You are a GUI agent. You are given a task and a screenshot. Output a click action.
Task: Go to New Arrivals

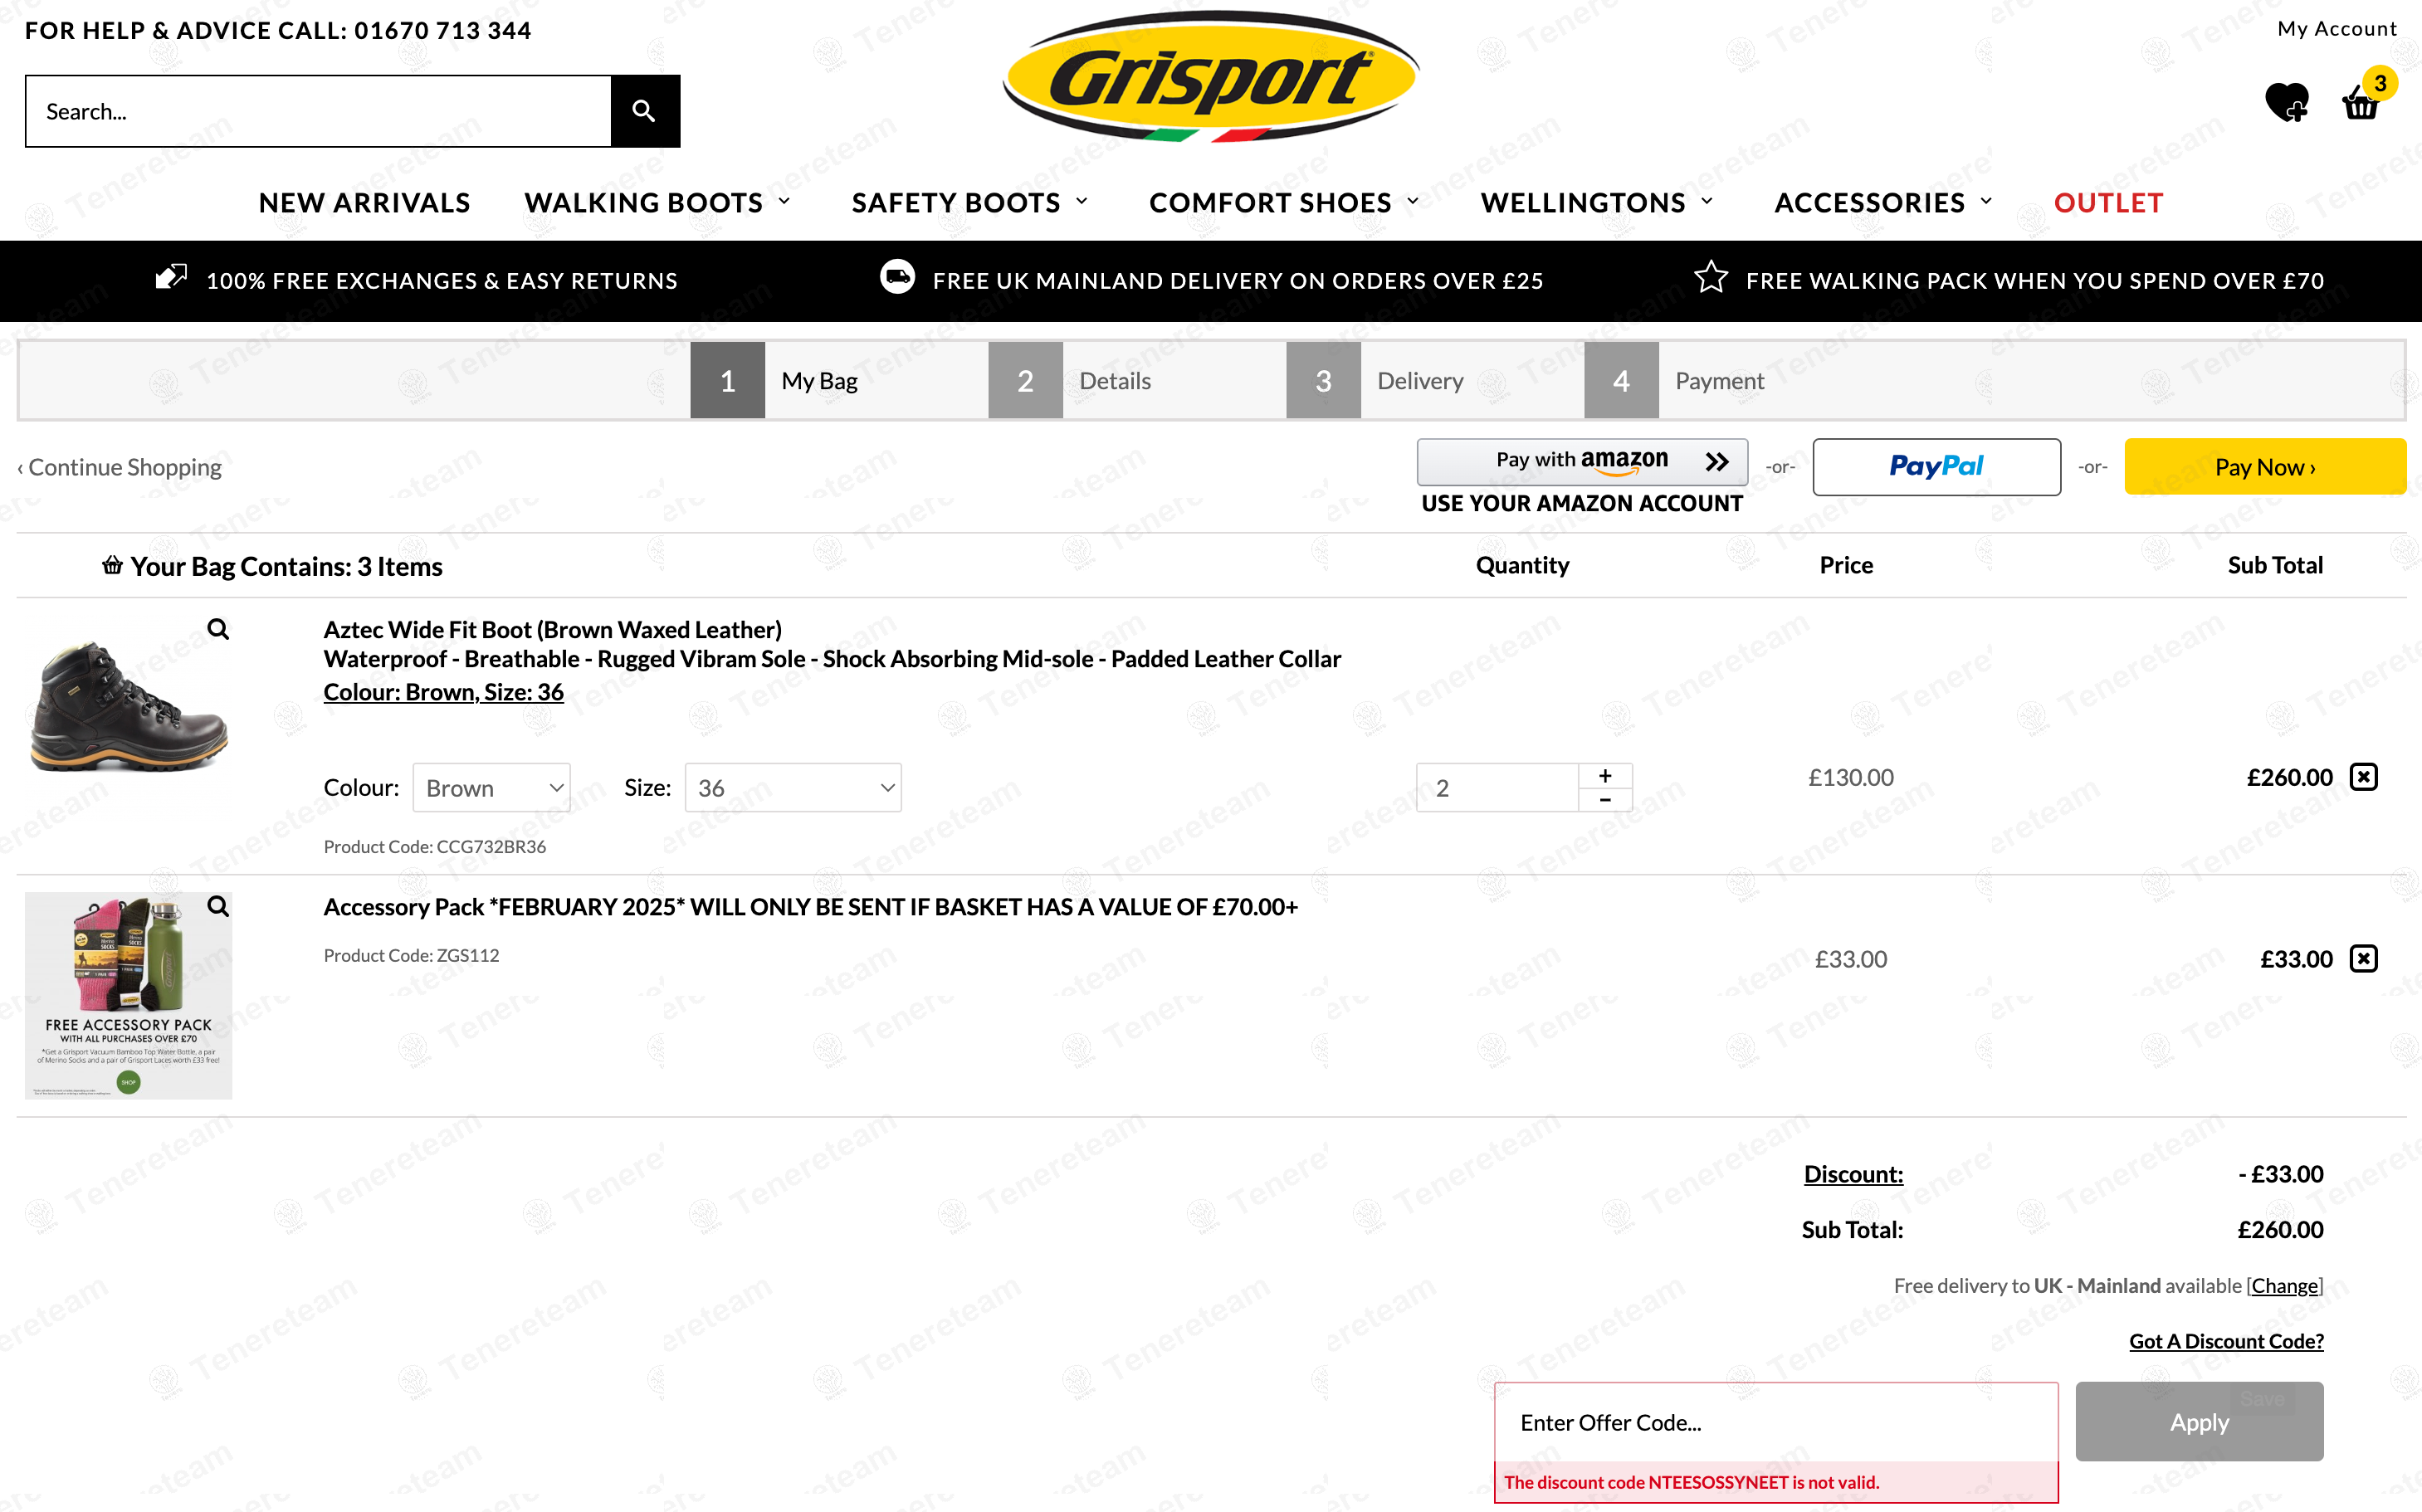[364, 203]
